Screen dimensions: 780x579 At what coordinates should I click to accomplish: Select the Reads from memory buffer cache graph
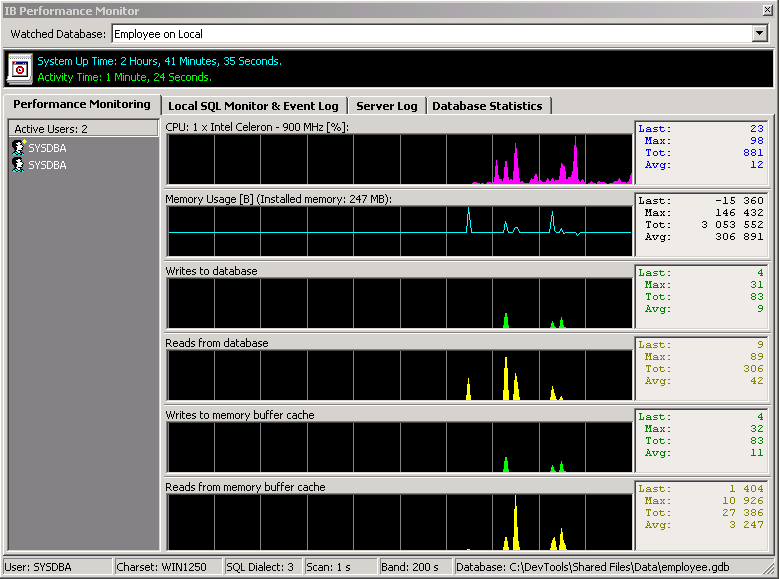coord(399,520)
